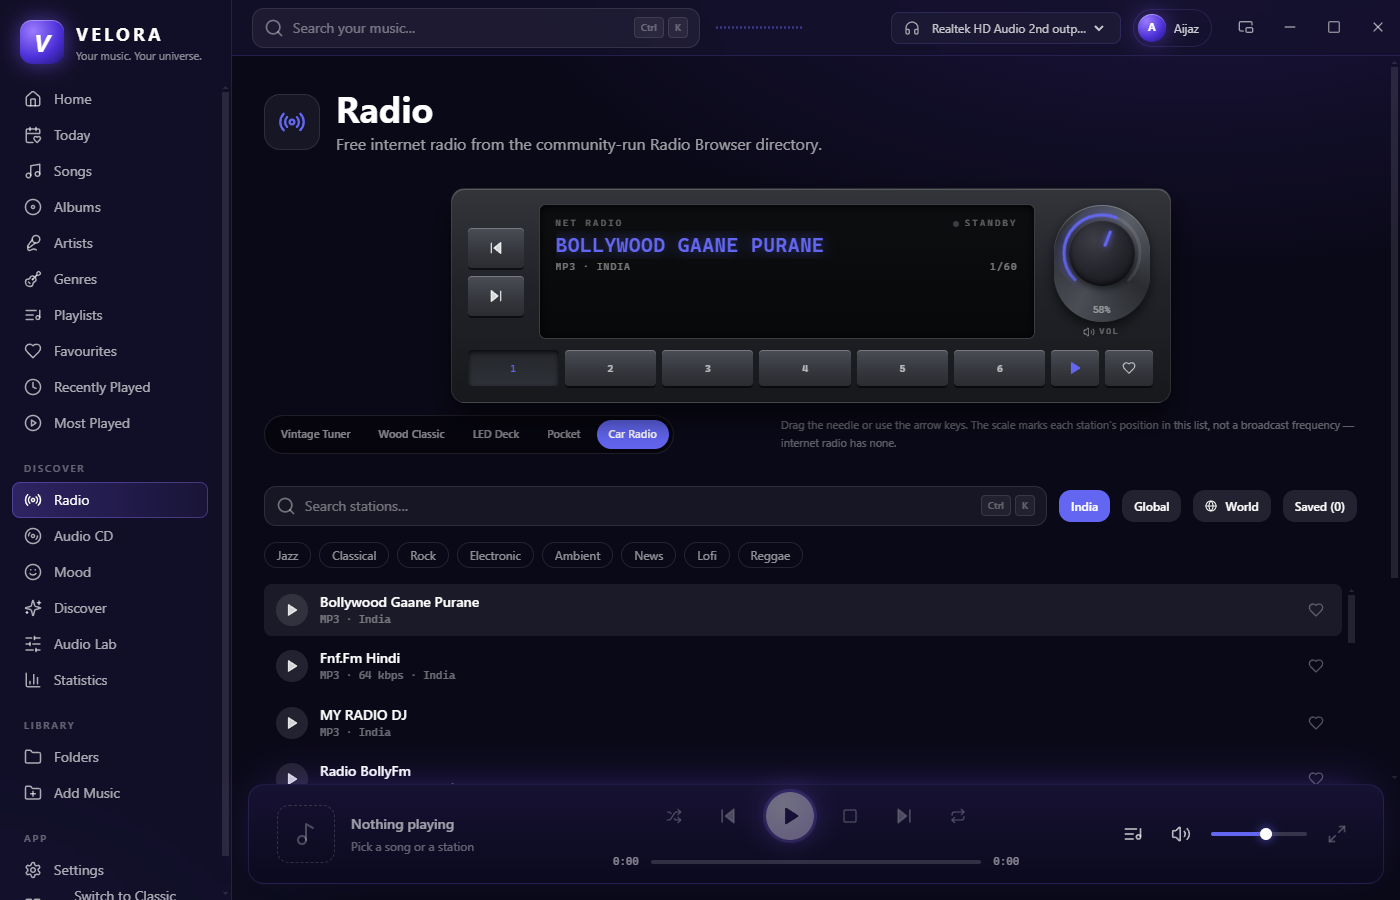Play Fnf.Fm Hindi station
The image size is (1400, 900).
click(292, 666)
